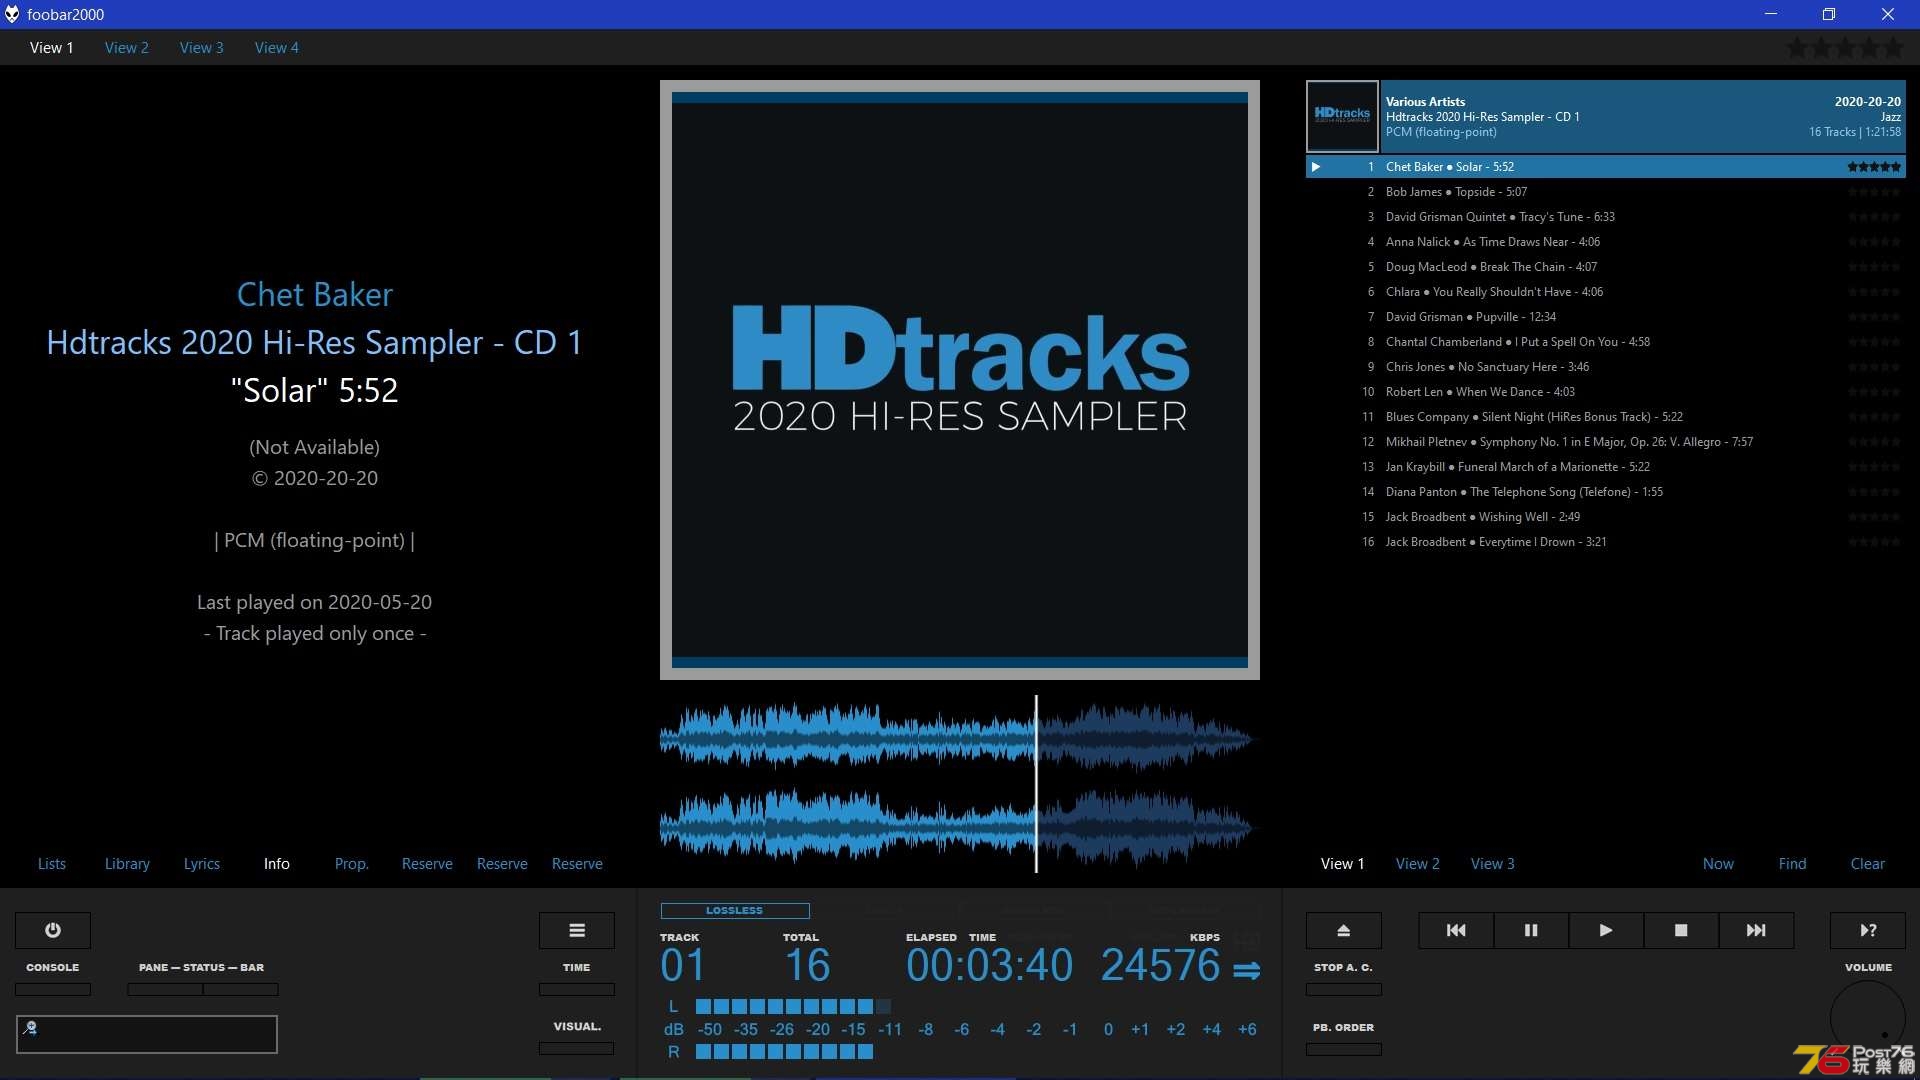Switch playlist to View 2 tab
The width and height of the screenshot is (1920, 1080).
1418,864
